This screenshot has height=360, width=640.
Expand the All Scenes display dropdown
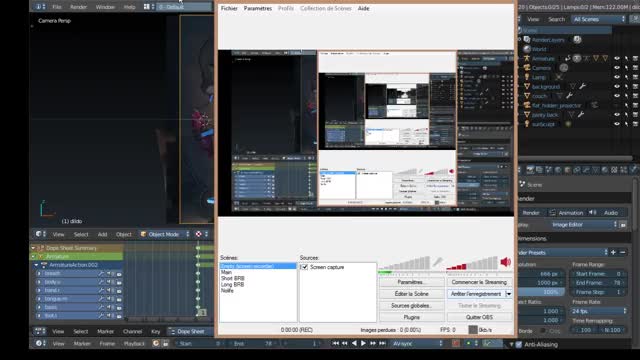[598, 19]
